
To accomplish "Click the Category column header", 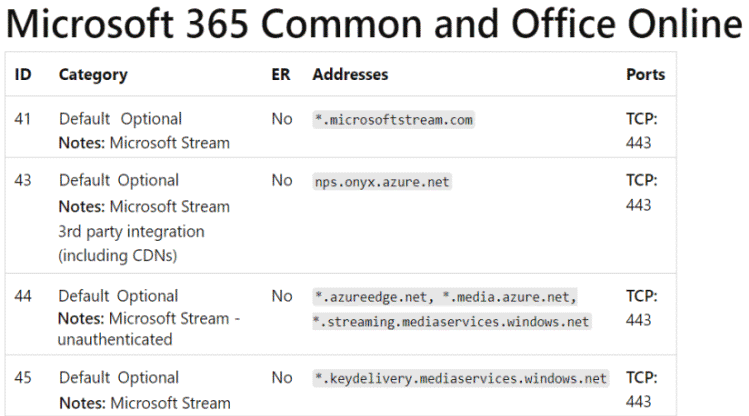I will (x=93, y=75).
